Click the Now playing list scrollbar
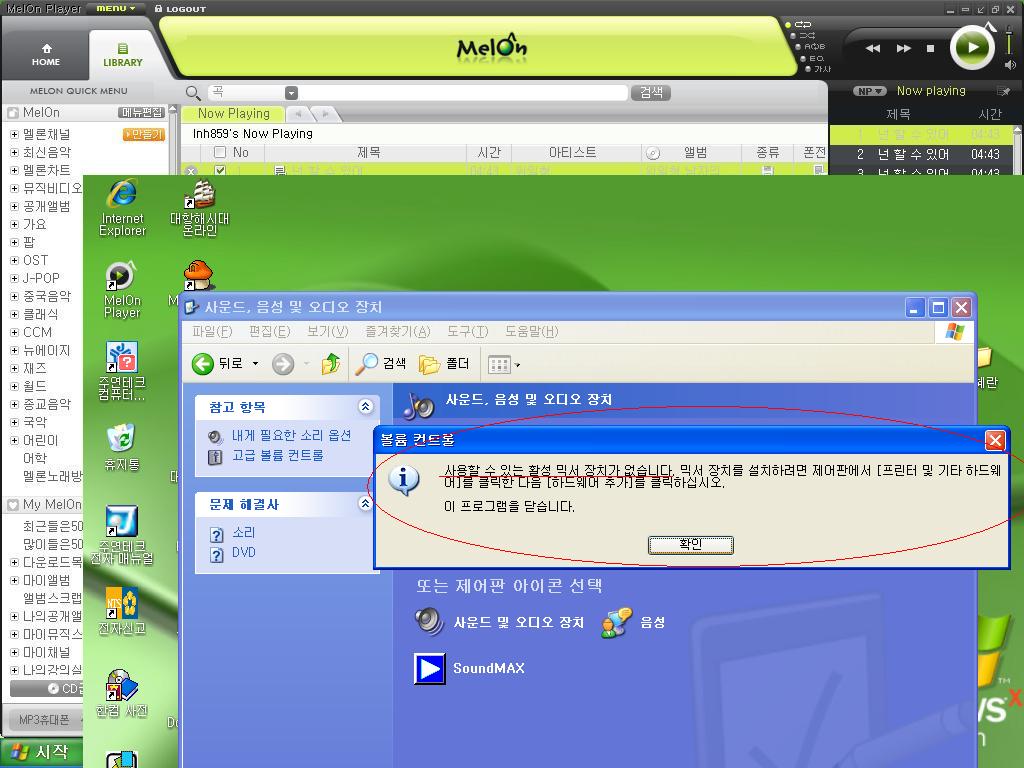Viewport: 1024px width, 768px height. (x=1017, y=150)
